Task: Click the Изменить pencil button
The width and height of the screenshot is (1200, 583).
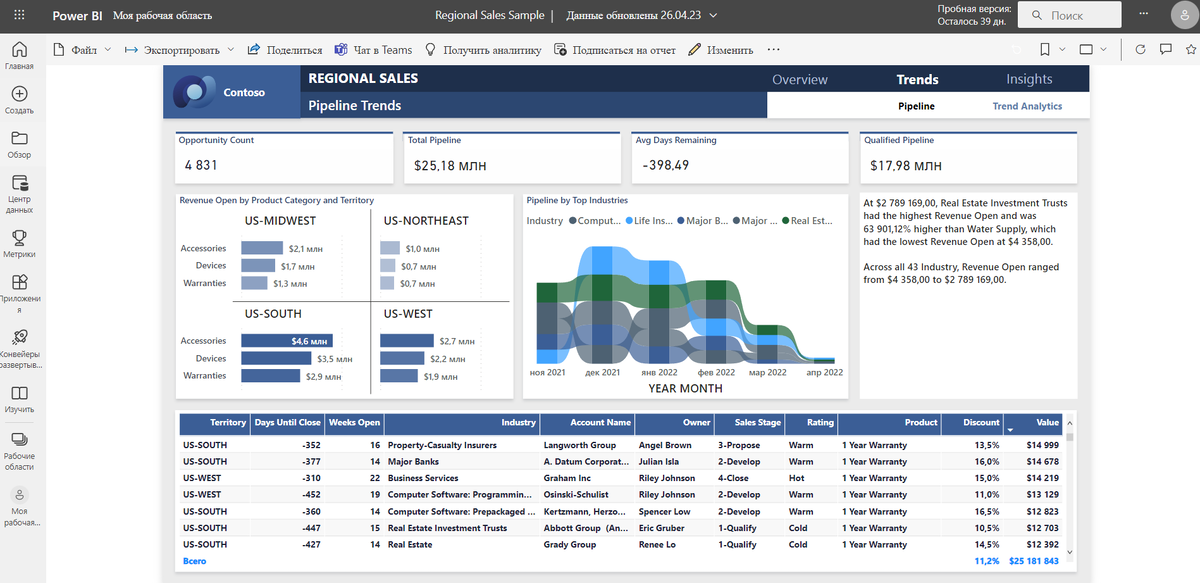Action: 721,49
